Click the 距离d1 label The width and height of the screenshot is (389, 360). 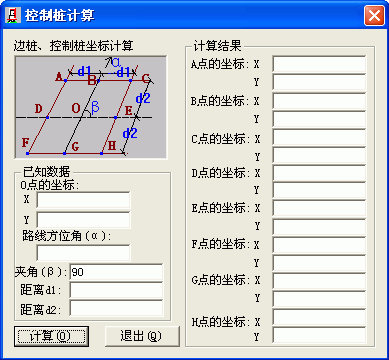point(41,290)
